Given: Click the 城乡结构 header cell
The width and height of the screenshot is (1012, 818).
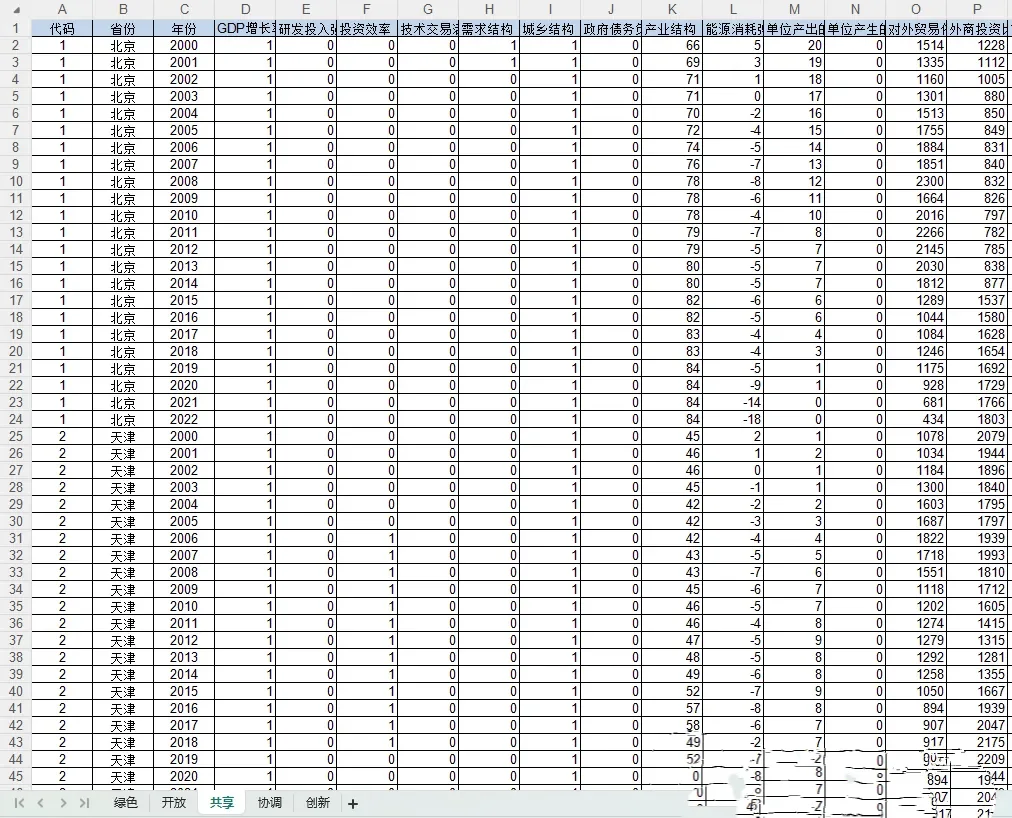Looking at the screenshot, I should point(550,28).
